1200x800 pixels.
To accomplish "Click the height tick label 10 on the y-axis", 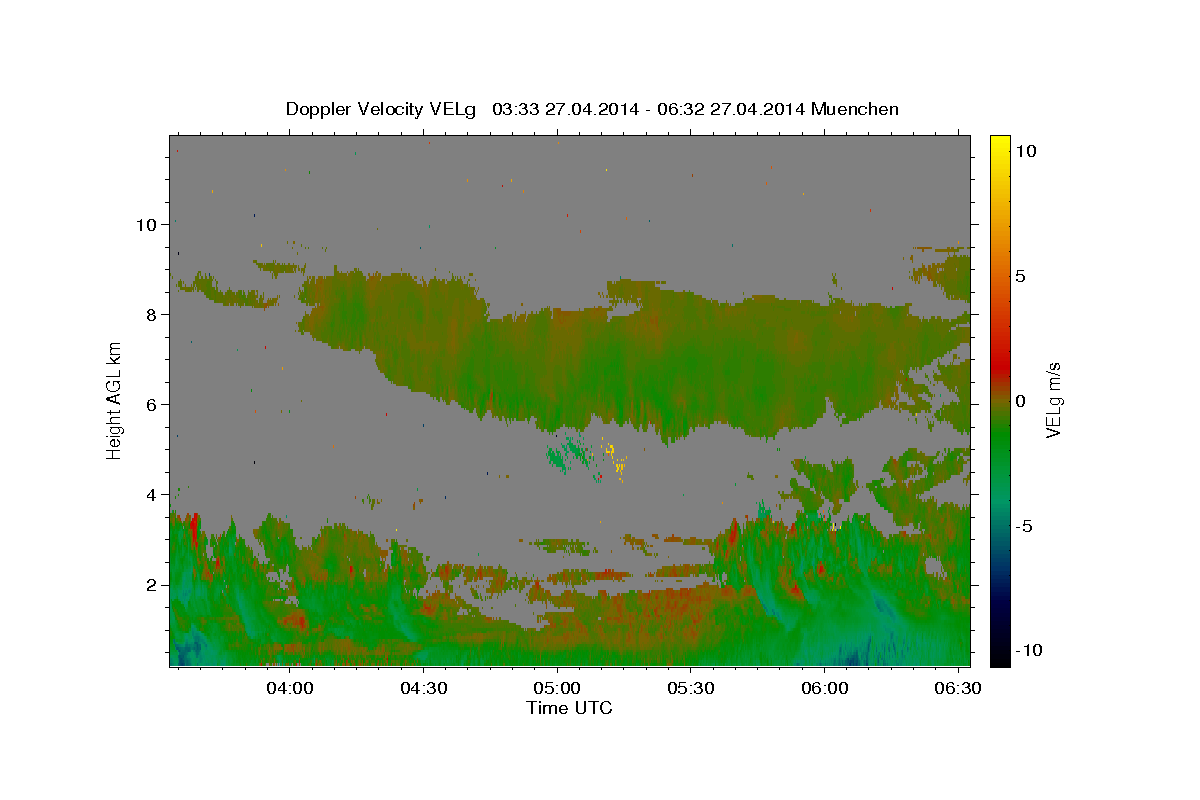I will (x=149, y=224).
